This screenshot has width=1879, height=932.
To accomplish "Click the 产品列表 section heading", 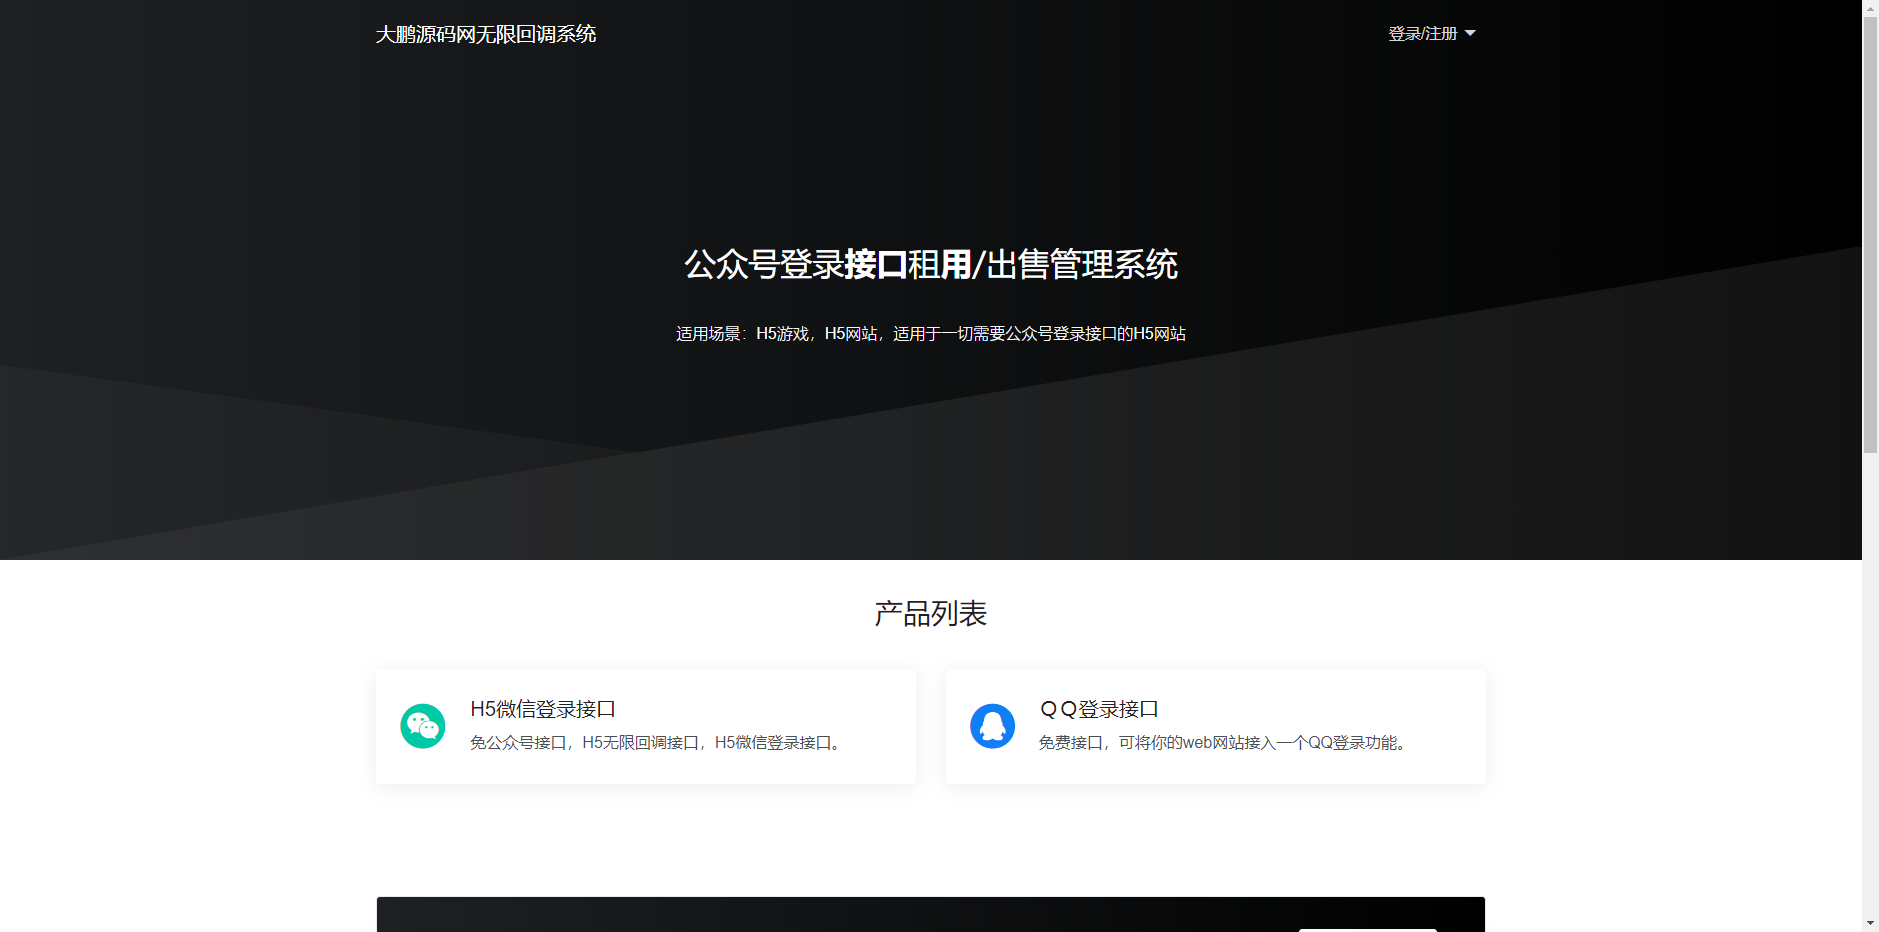I will coord(929,614).
